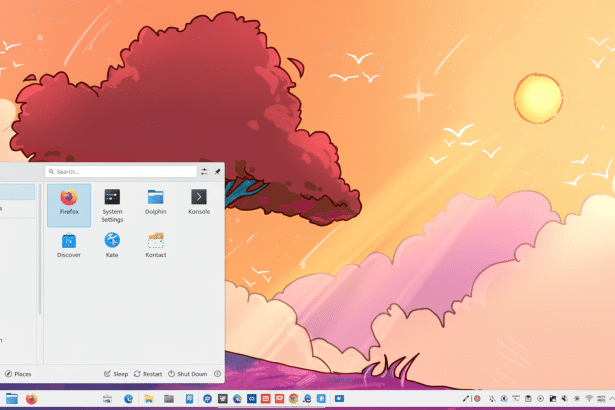Open the yellow folder taskbar icon
Viewport: 615px width, 410px height.
pos(149,399)
